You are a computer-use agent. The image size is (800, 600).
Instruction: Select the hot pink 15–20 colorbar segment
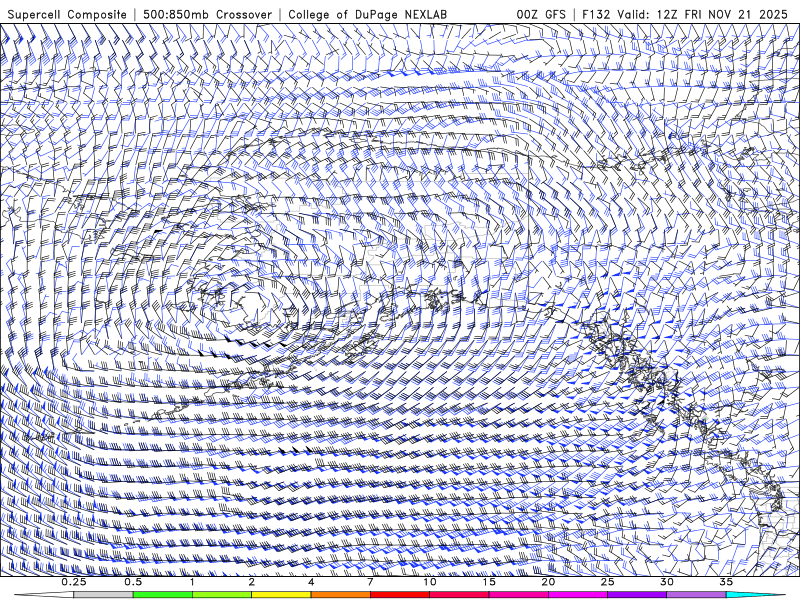click(x=518, y=595)
